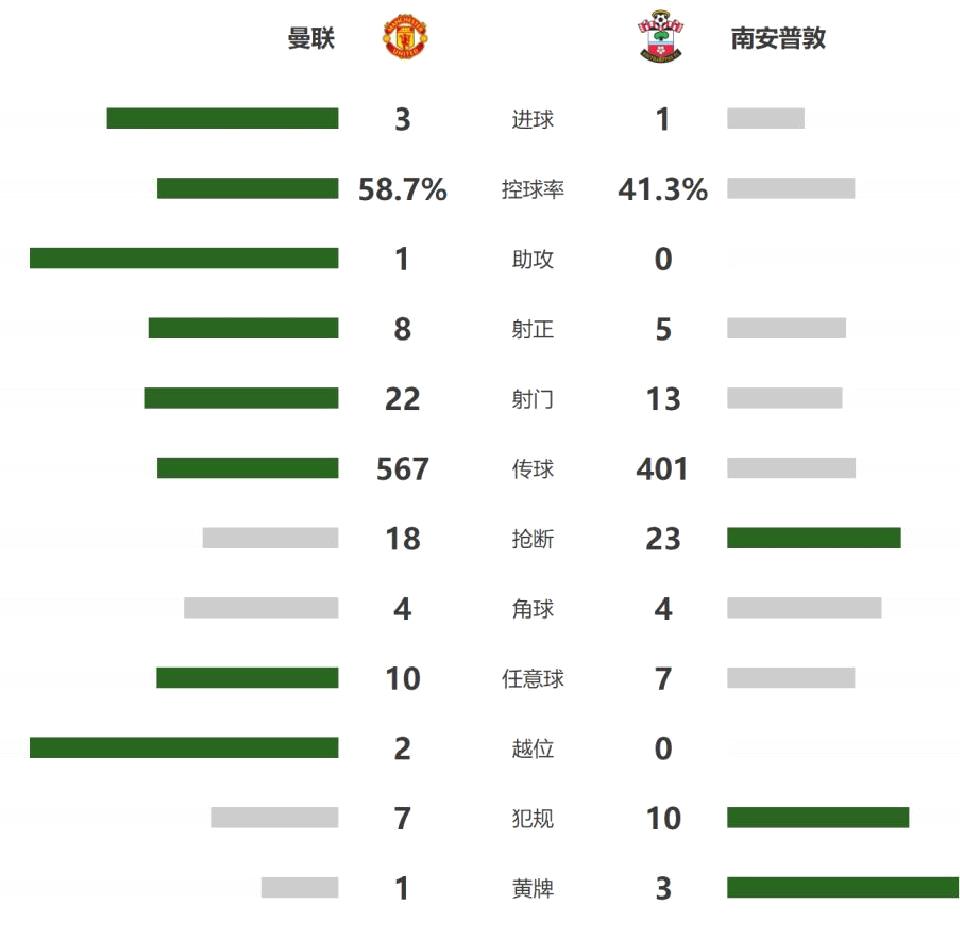Screen dimensions: 960x936
Task: Click Manchester United's green 越位 bar
Action: pyautogui.click(x=184, y=747)
